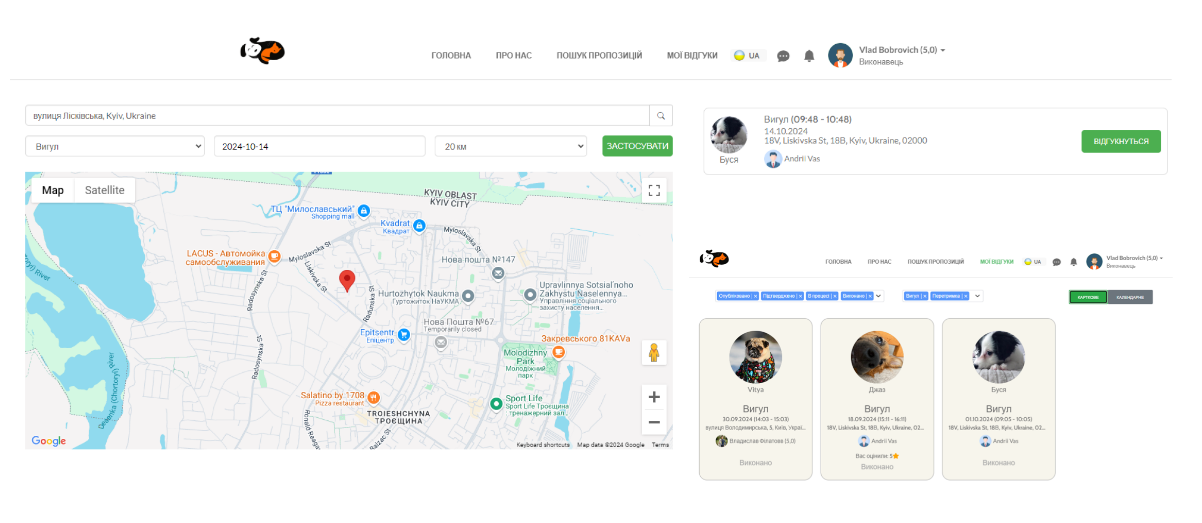This screenshot has height=523, width=1202.
Task: Click the address search magnifier icon
Action: point(661,116)
